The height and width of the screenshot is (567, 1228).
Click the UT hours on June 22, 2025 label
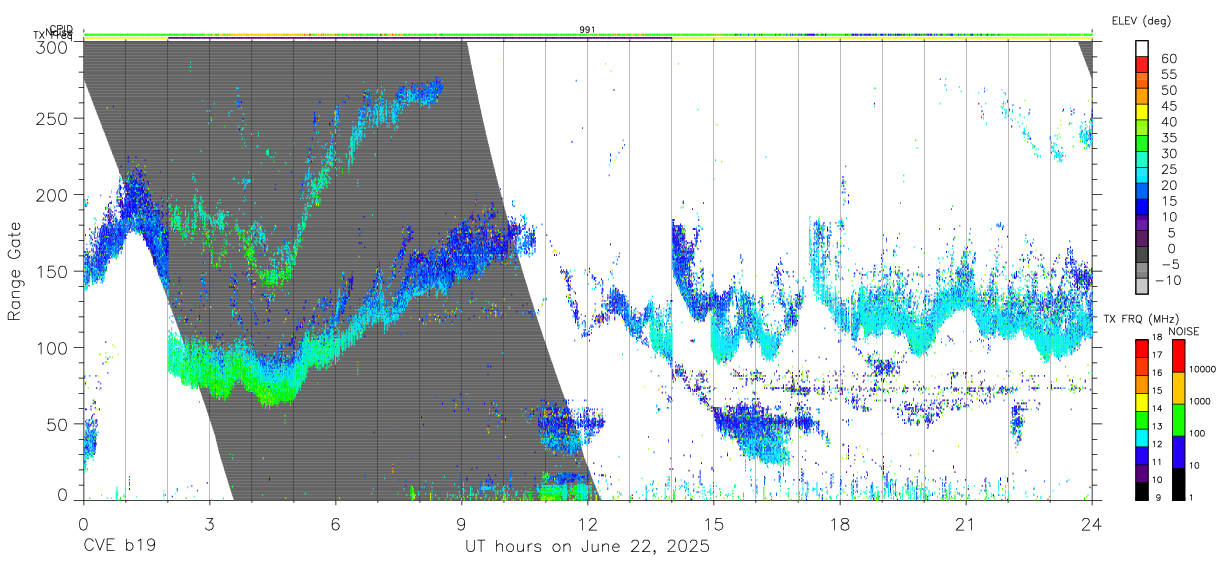tap(587, 547)
